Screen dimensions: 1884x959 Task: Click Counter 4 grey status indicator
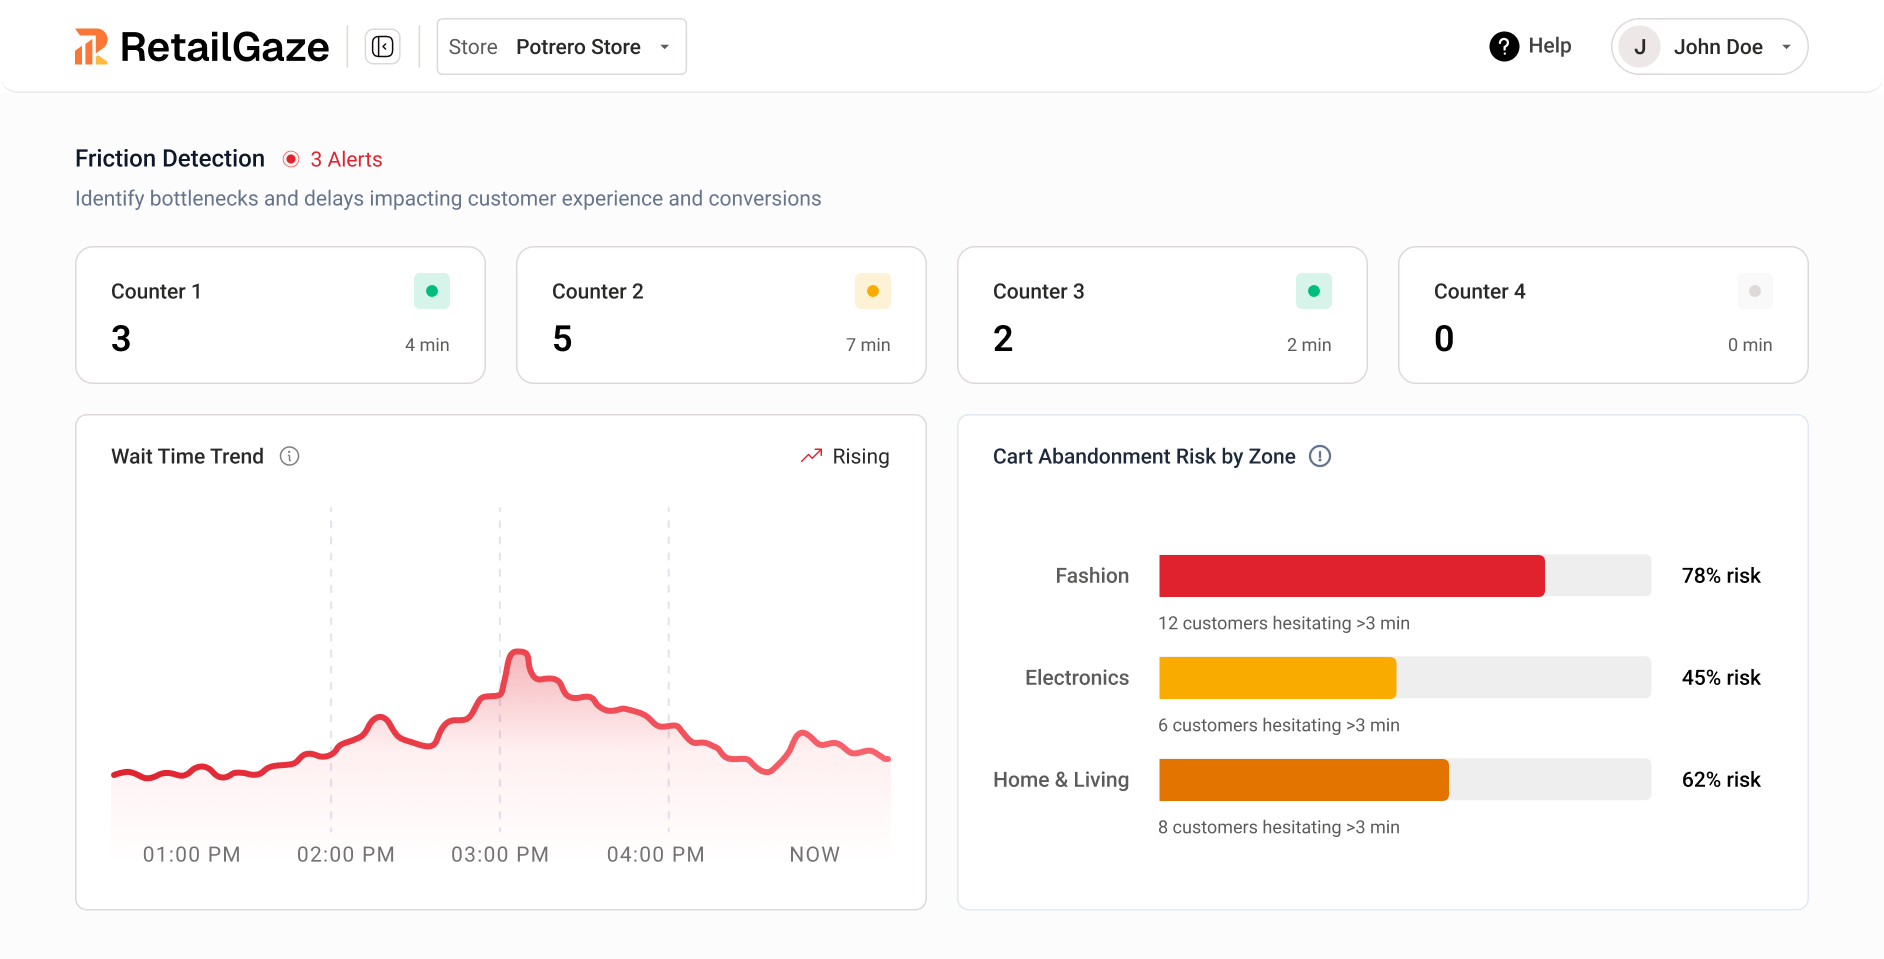coord(1755,291)
